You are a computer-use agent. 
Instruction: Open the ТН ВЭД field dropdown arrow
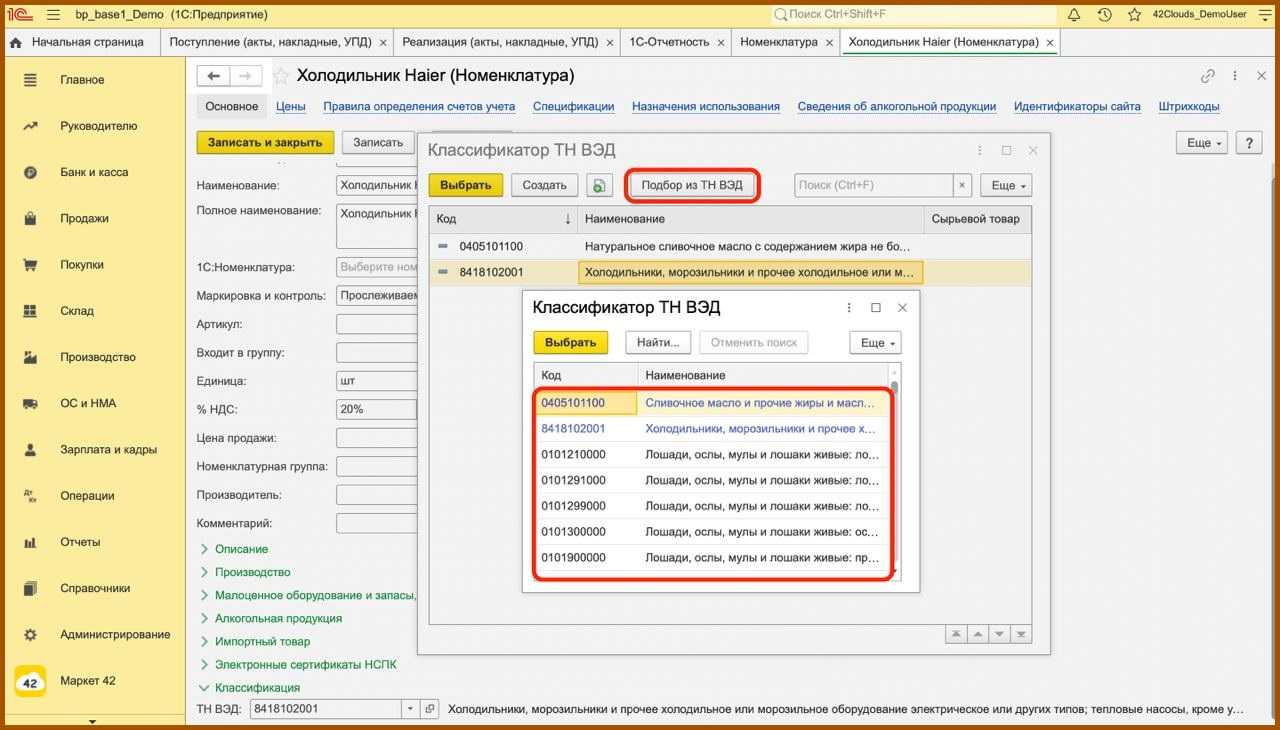[410, 709]
